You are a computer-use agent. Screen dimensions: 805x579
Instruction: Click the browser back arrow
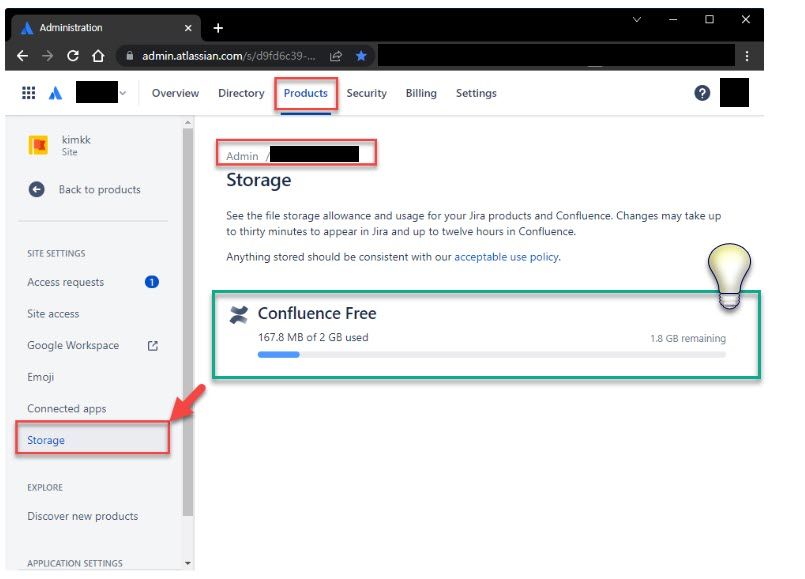tap(23, 55)
